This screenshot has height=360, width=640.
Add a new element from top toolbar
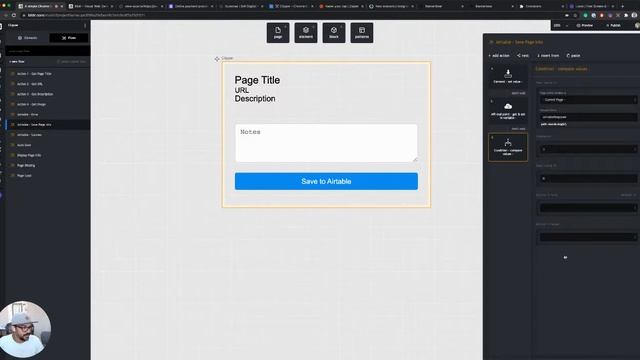(x=306, y=33)
